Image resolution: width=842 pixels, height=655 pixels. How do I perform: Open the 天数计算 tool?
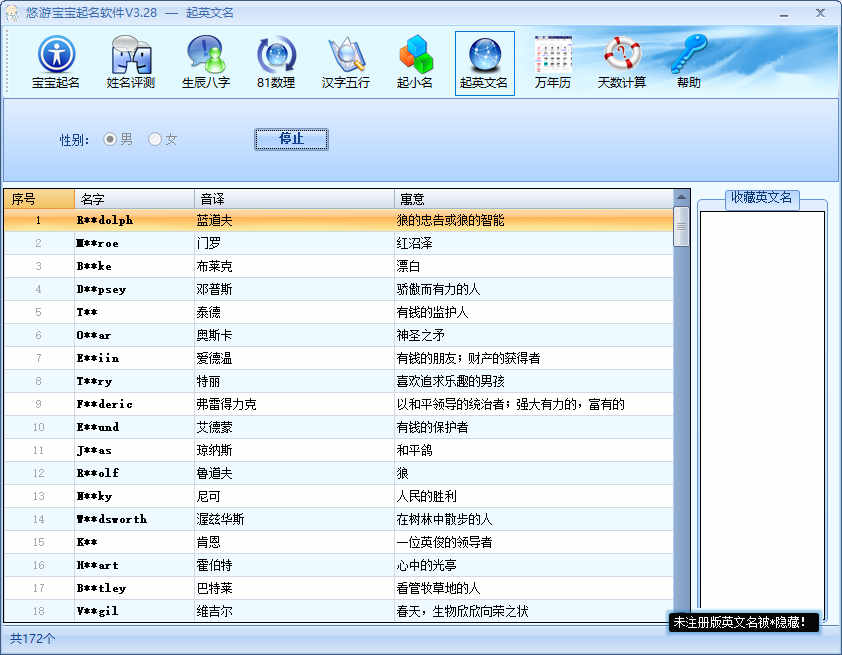click(620, 62)
